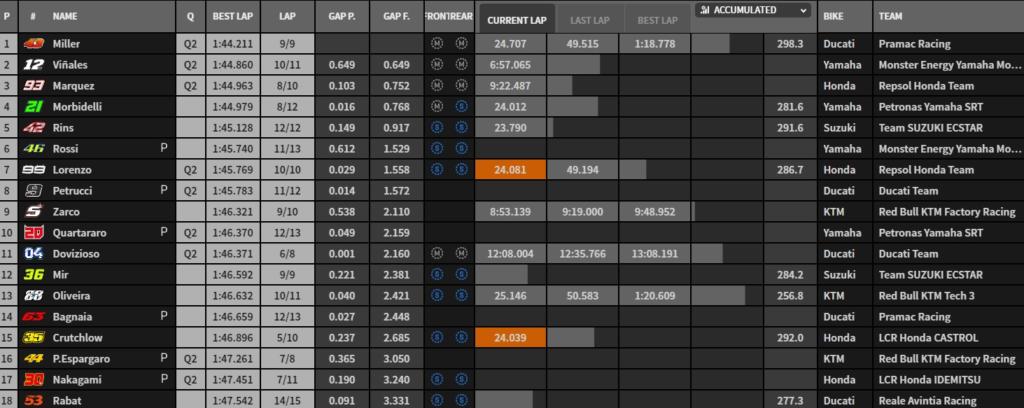Image resolution: width=1024 pixels, height=408 pixels.
Task: Sort by the Best Lap column header
Action: (231, 18)
